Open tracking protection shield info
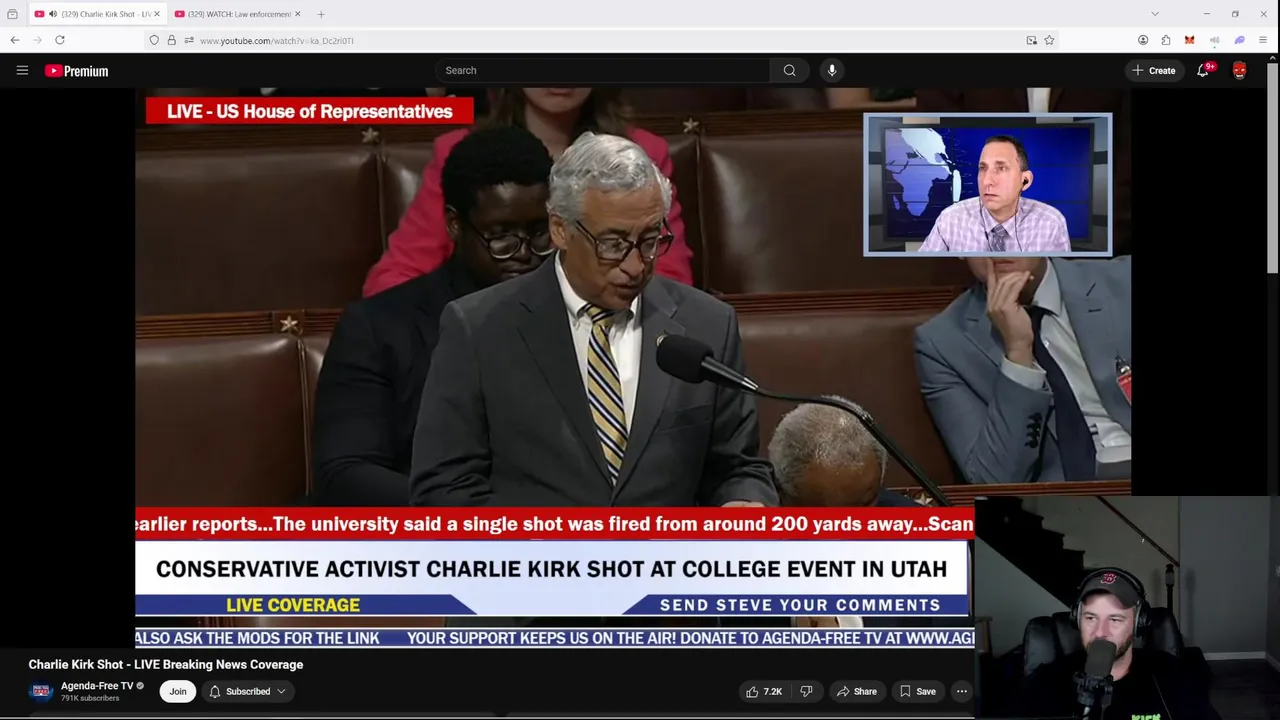The height and width of the screenshot is (720, 1280). (x=154, y=40)
